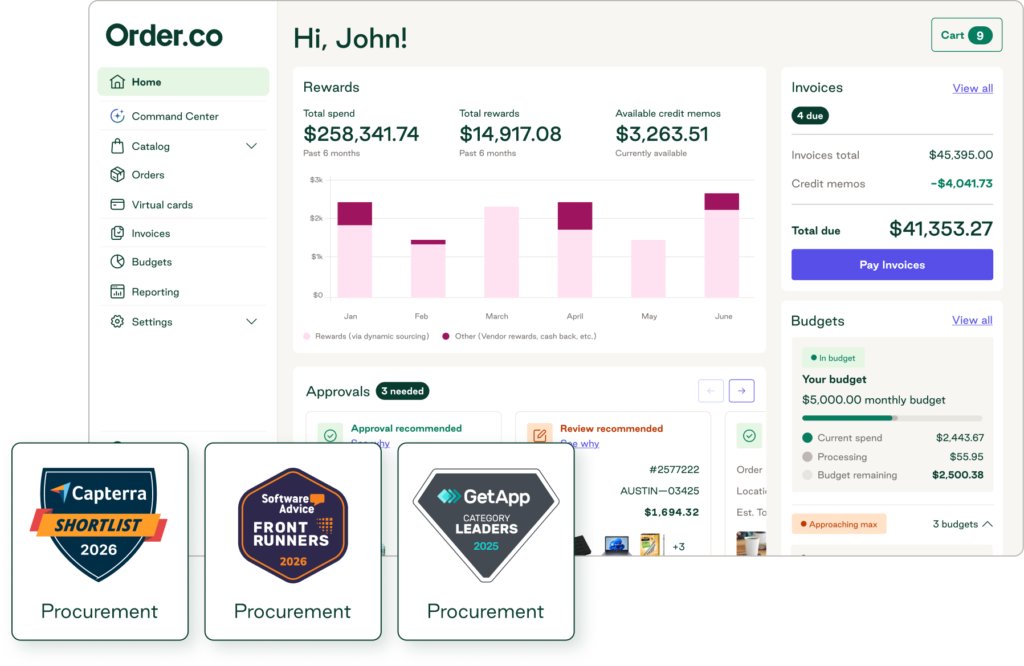Click the green checkmark icon beside Approval recommended
The height and width of the screenshot is (666, 1024).
(x=330, y=435)
